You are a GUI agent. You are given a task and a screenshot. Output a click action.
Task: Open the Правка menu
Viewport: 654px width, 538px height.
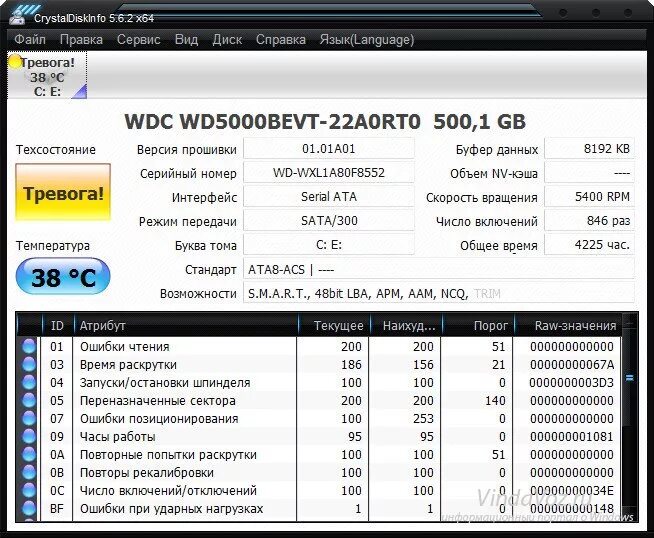pyautogui.click(x=81, y=40)
